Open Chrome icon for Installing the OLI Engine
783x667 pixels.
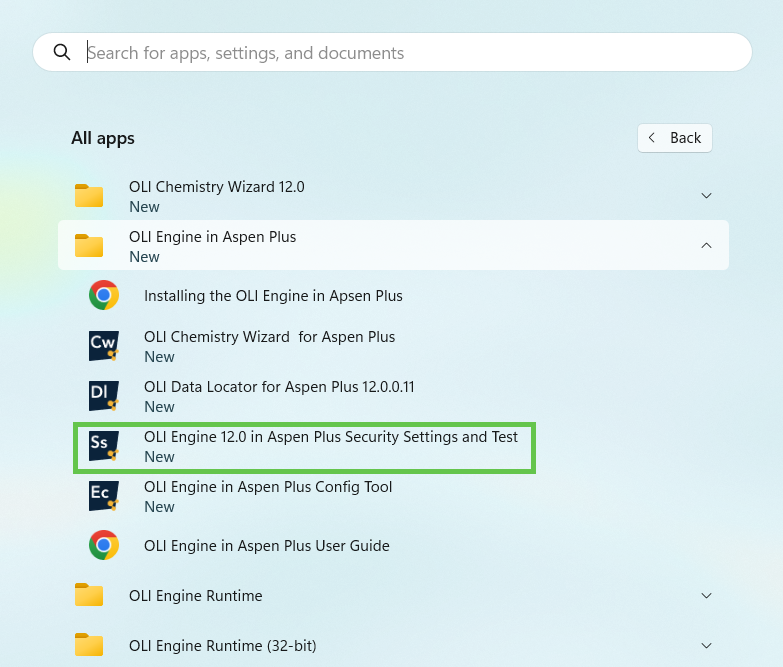[104, 295]
